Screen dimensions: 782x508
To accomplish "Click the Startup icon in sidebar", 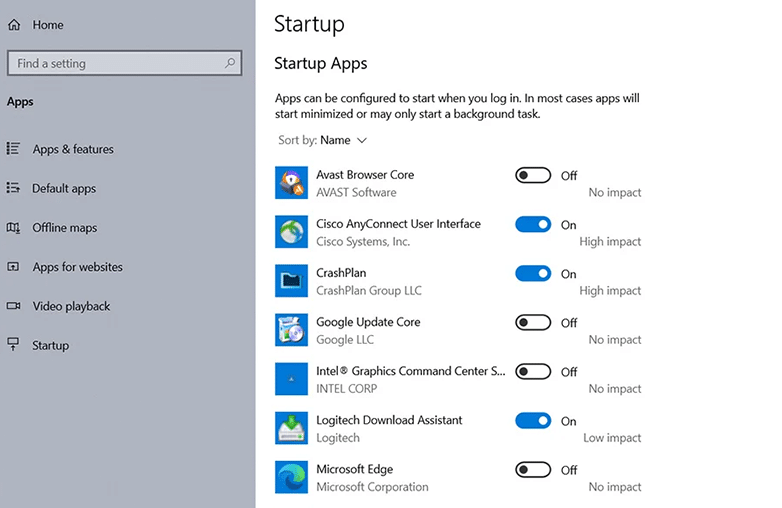I will tap(13, 344).
